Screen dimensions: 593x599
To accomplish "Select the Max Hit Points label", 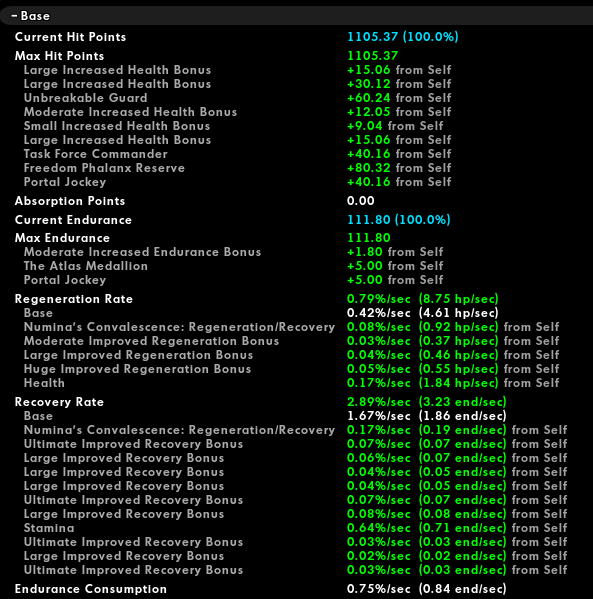I will 59,56.
